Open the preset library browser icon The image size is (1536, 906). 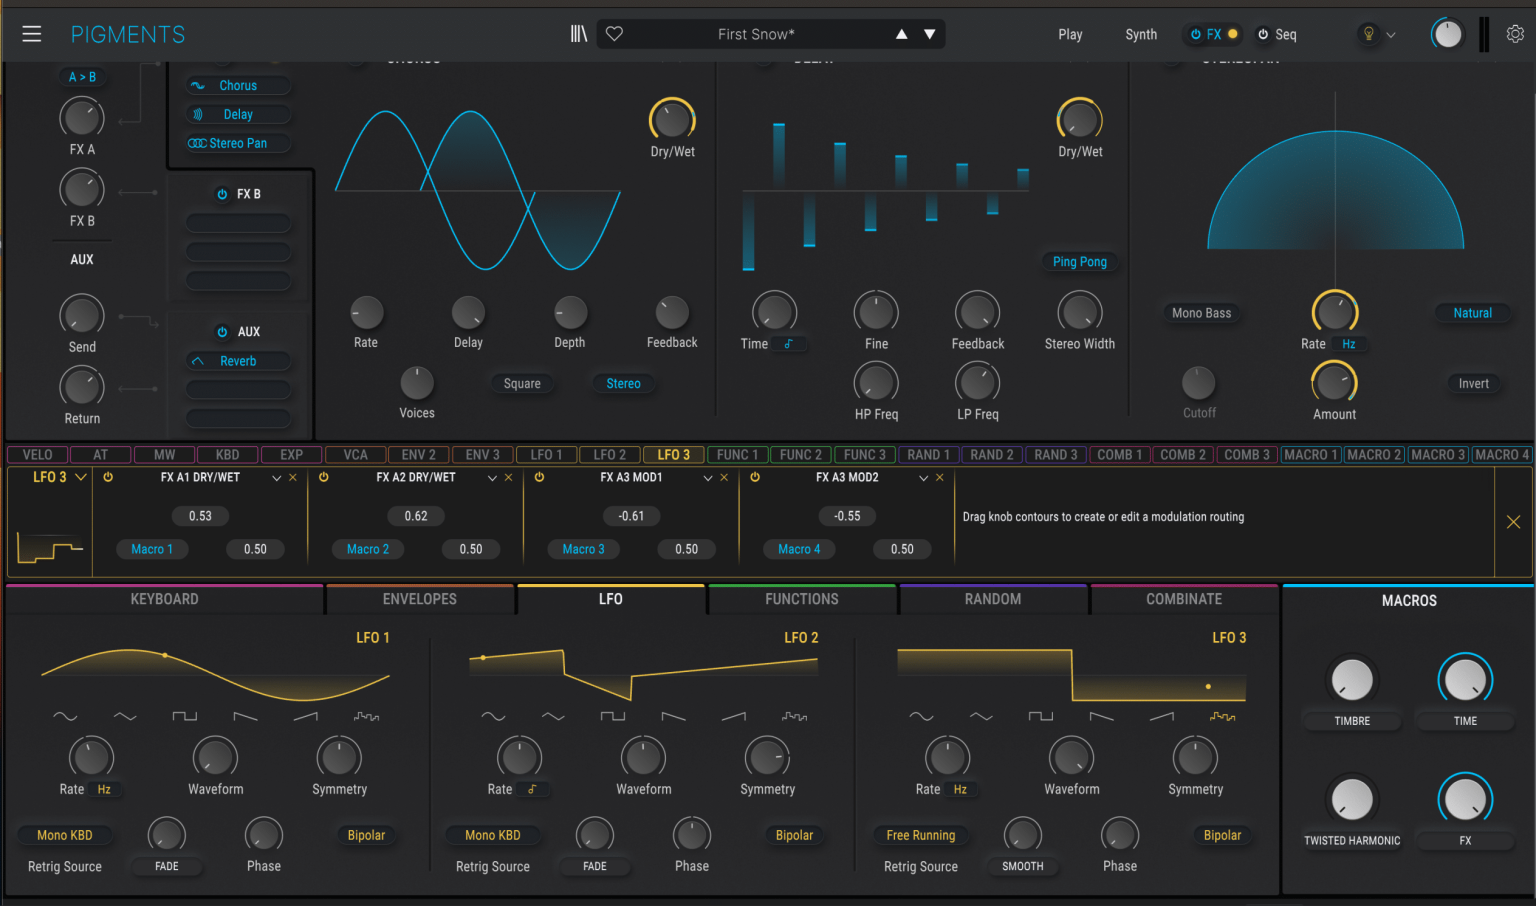(x=578, y=33)
